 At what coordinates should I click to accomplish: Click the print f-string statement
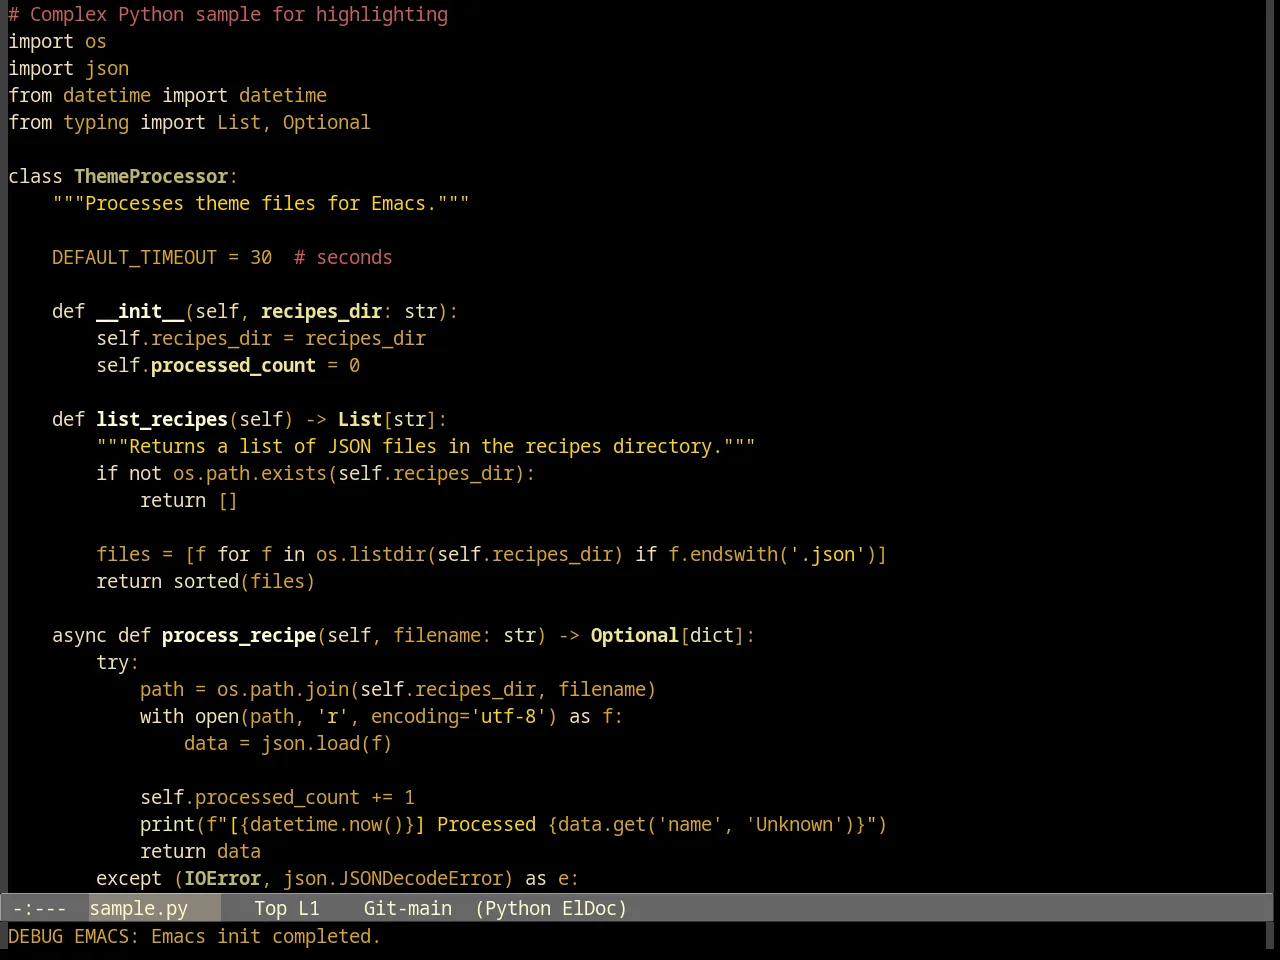(514, 824)
